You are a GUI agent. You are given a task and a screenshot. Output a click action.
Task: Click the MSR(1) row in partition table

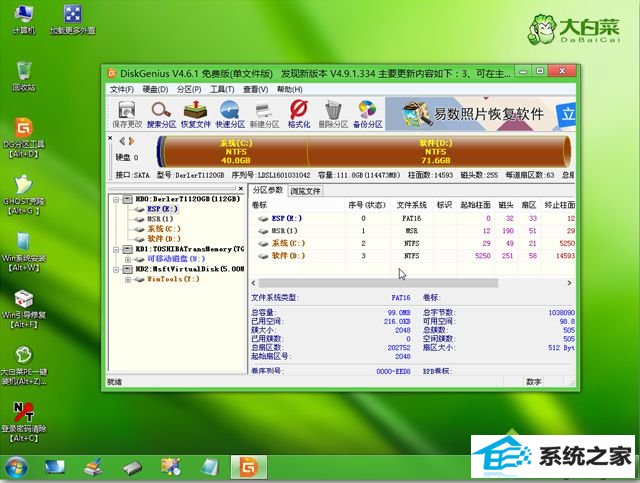point(412,231)
